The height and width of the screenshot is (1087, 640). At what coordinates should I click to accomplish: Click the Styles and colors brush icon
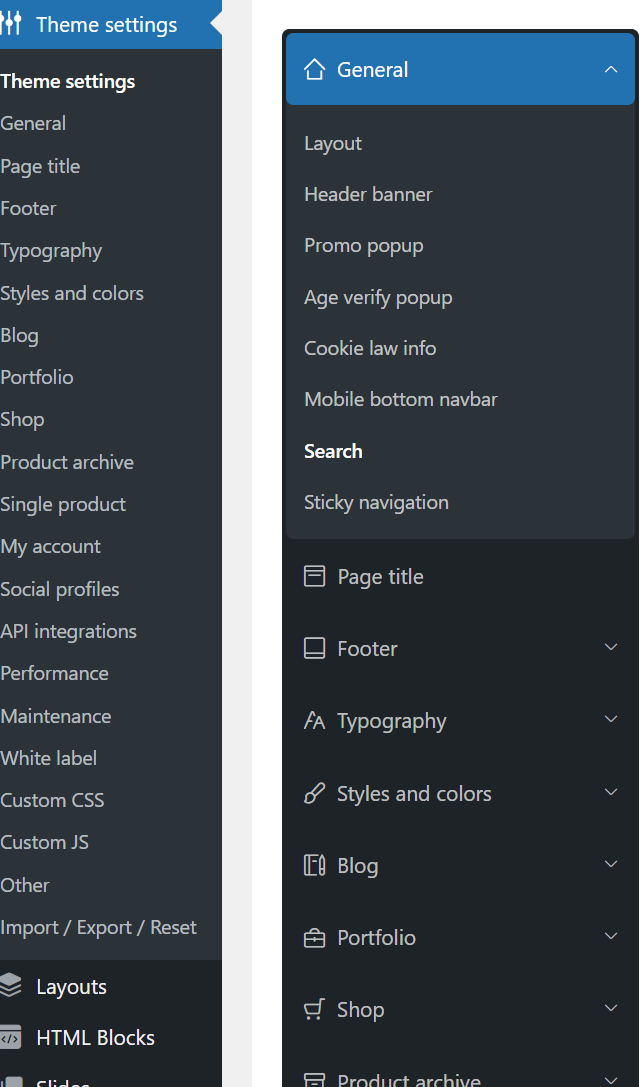[314, 794]
